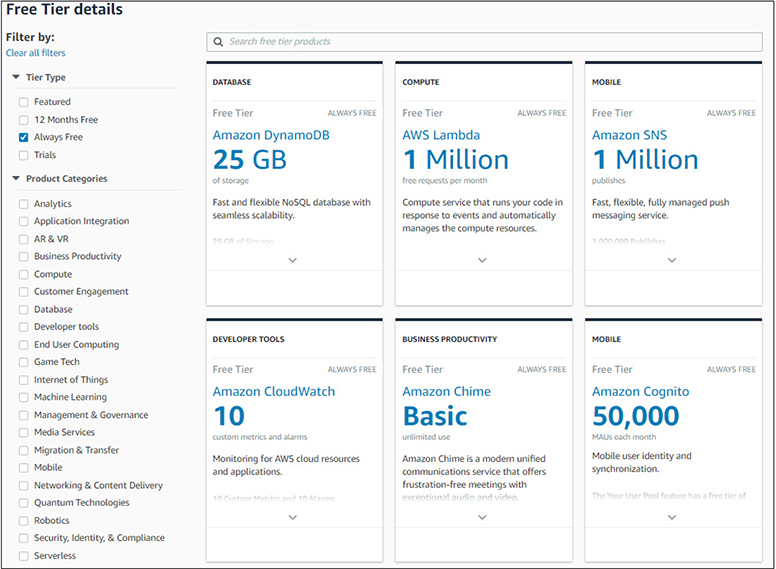Open the Amazon Cognito product link
Image resolution: width=776 pixels, height=569 pixels.
(638, 392)
